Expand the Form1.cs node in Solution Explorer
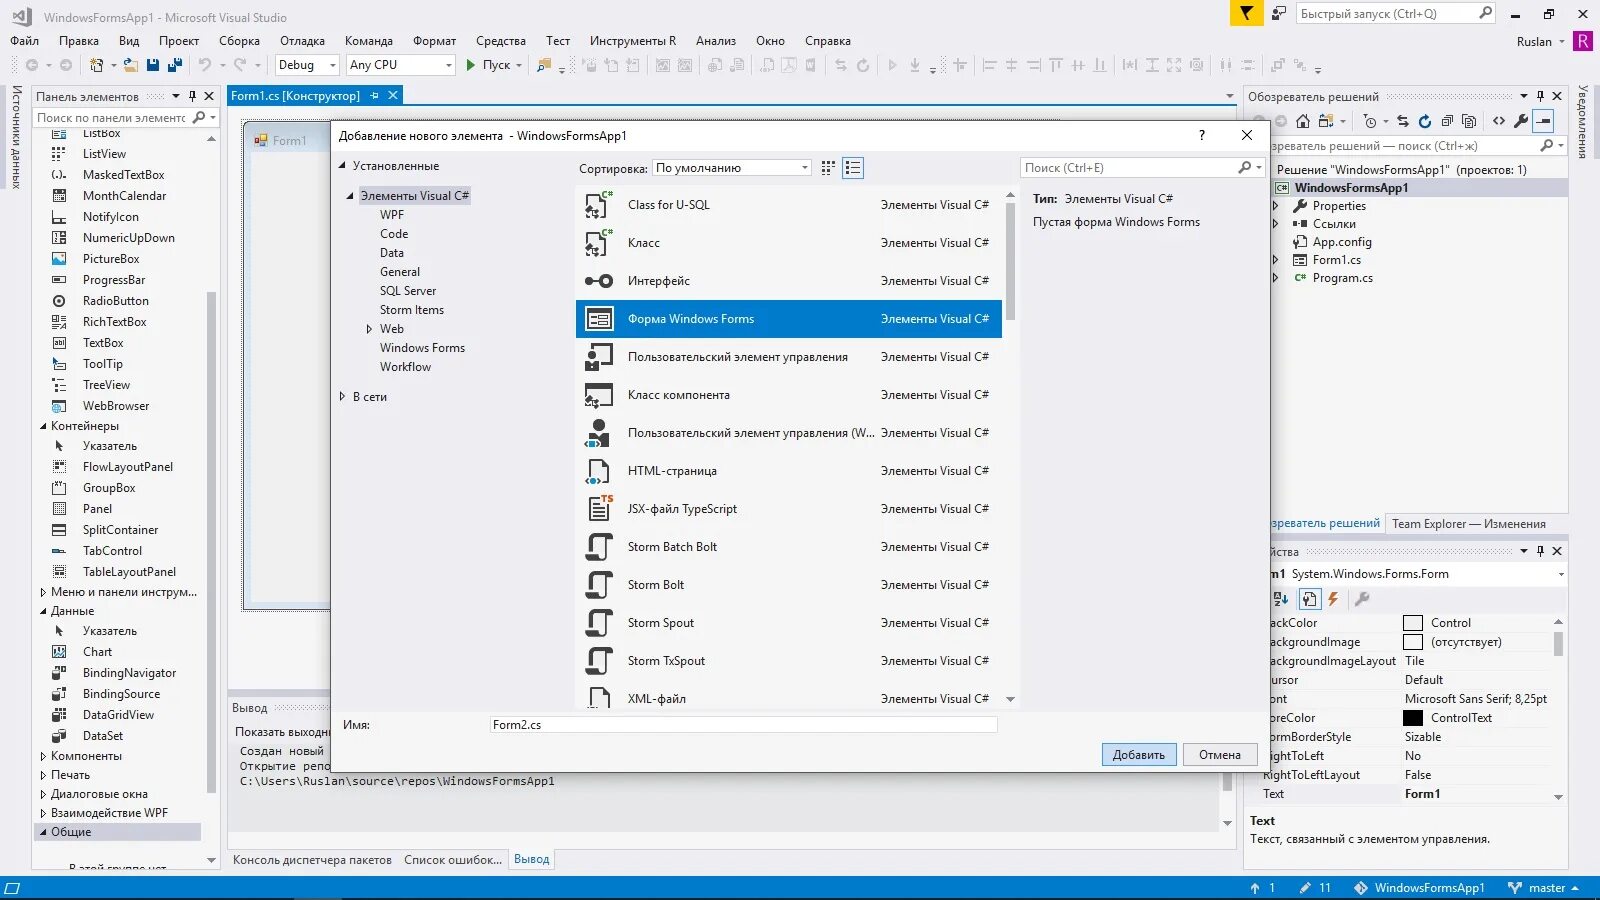 (x=1275, y=260)
